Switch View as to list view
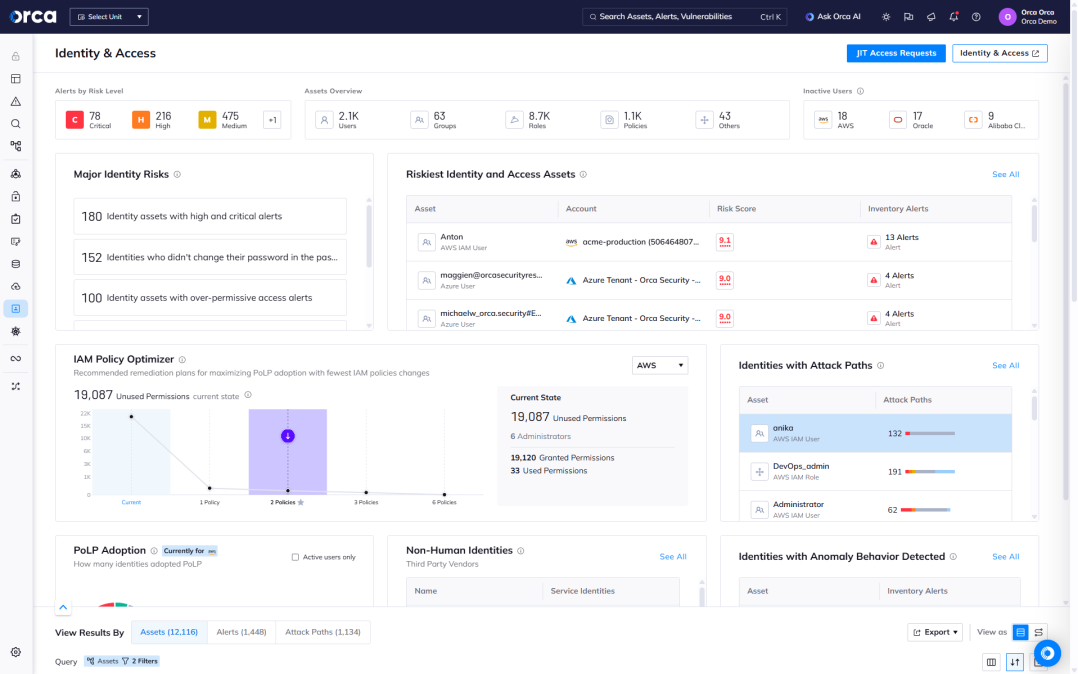The image size is (1078, 674). [1021, 632]
